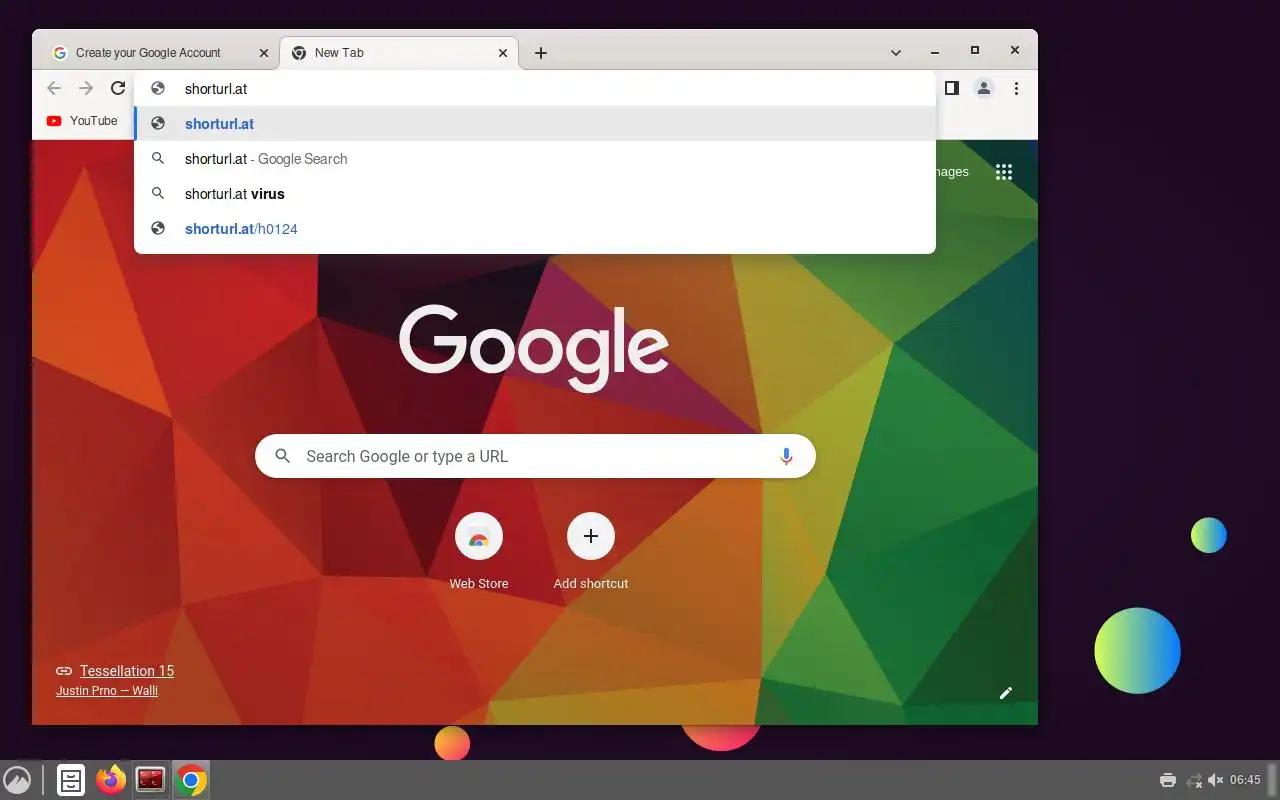Launch Firefox from the taskbar
This screenshot has width=1280, height=800.
tap(111, 780)
